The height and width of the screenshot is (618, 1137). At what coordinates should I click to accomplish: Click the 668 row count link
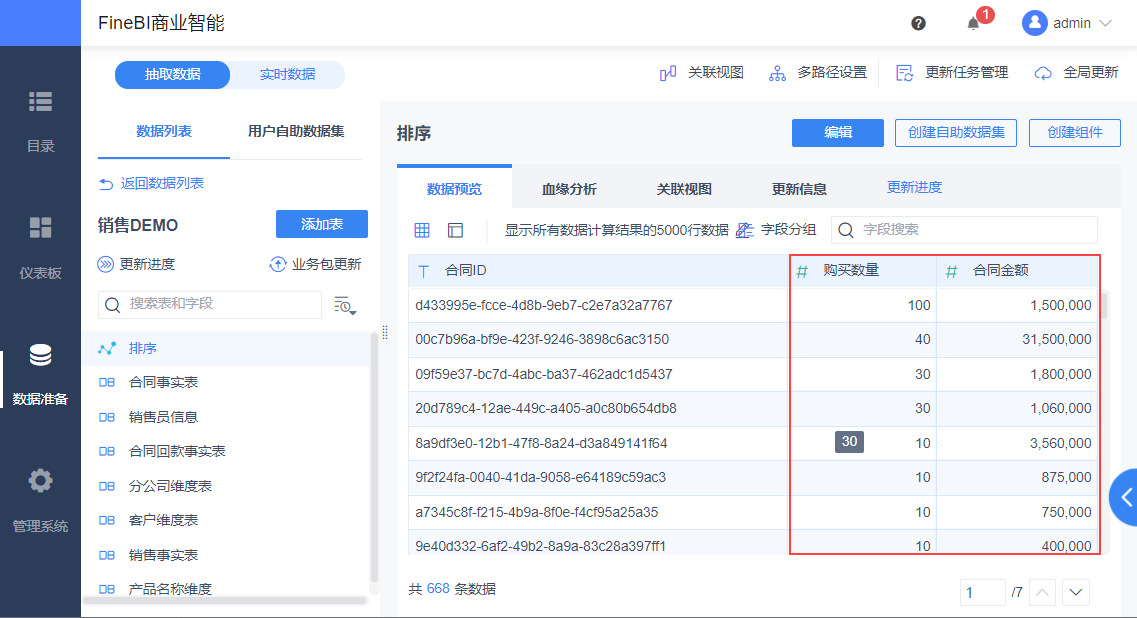(x=438, y=589)
